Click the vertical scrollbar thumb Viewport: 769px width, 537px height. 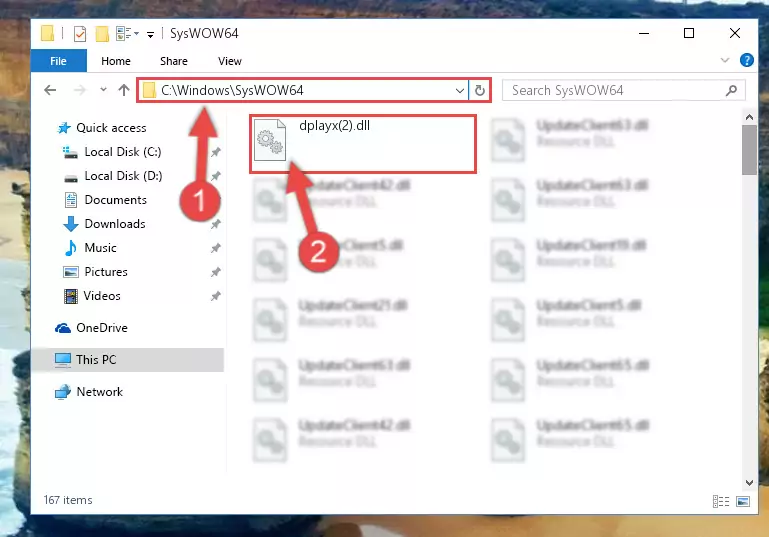point(749,150)
